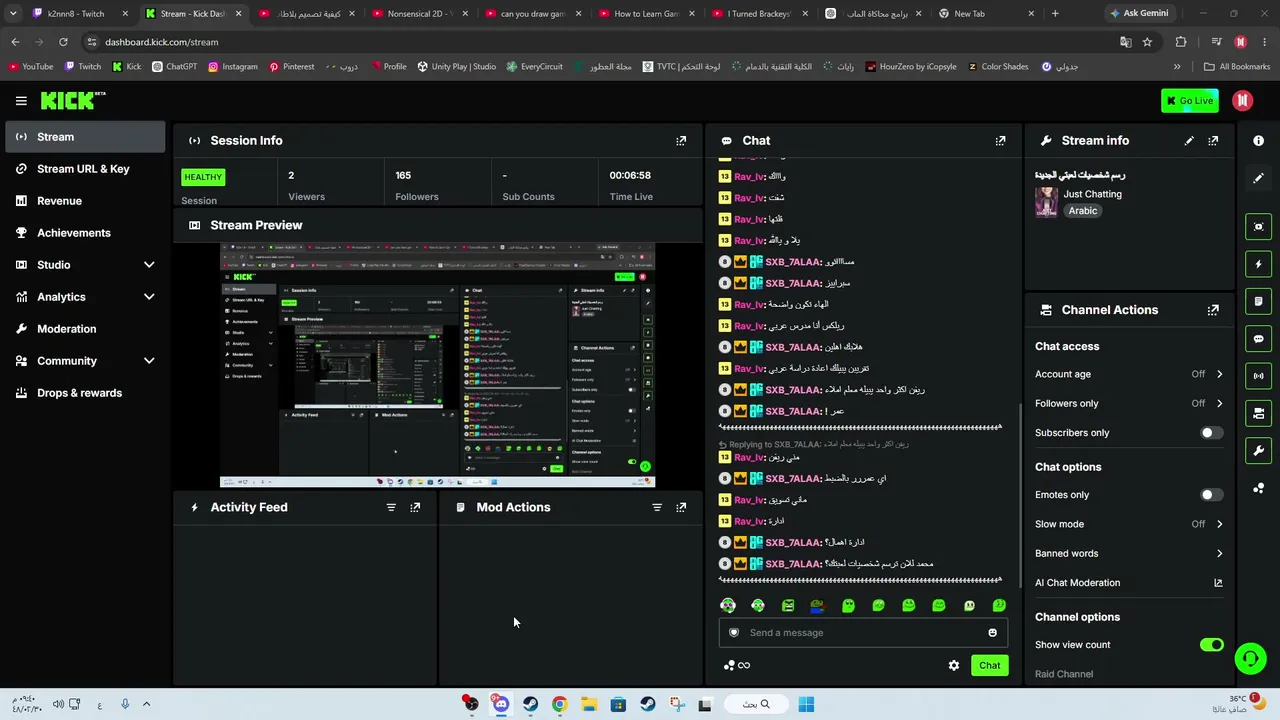Open the emoji picker in message box

coord(992,633)
